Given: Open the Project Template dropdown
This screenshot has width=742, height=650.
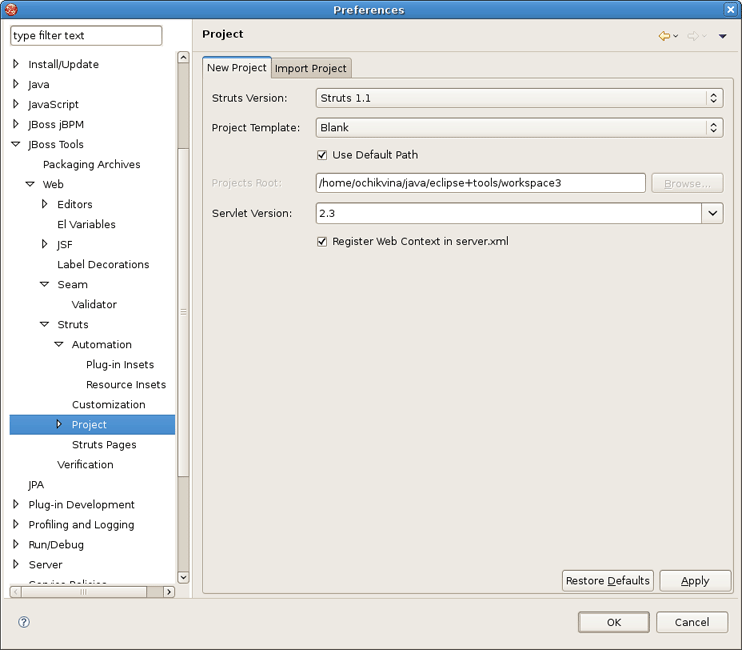Looking at the screenshot, I should pos(519,128).
